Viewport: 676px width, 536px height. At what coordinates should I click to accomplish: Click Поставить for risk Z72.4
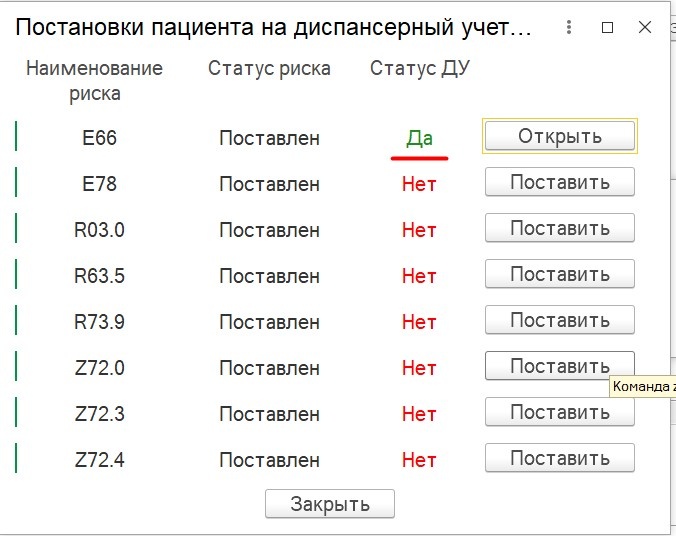pyautogui.click(x=559, y=458)
